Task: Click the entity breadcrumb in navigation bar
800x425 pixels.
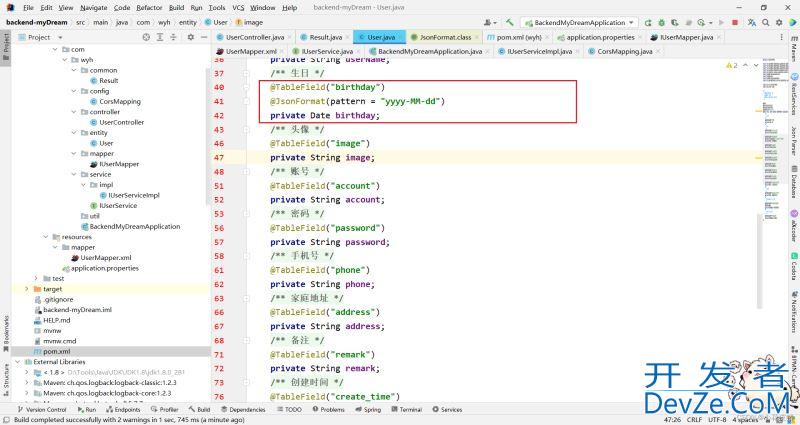Action: 188,22
